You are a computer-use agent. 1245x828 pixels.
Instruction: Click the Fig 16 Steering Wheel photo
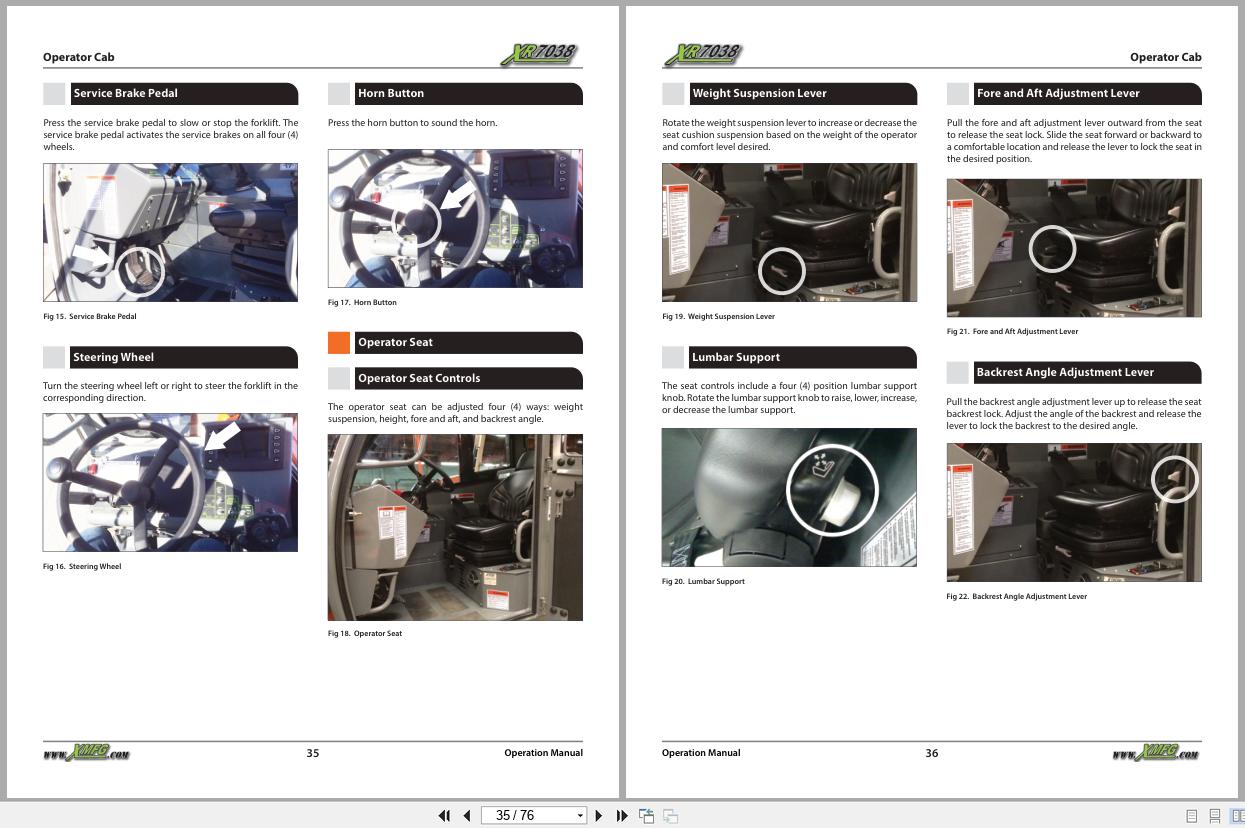point(170,482)
